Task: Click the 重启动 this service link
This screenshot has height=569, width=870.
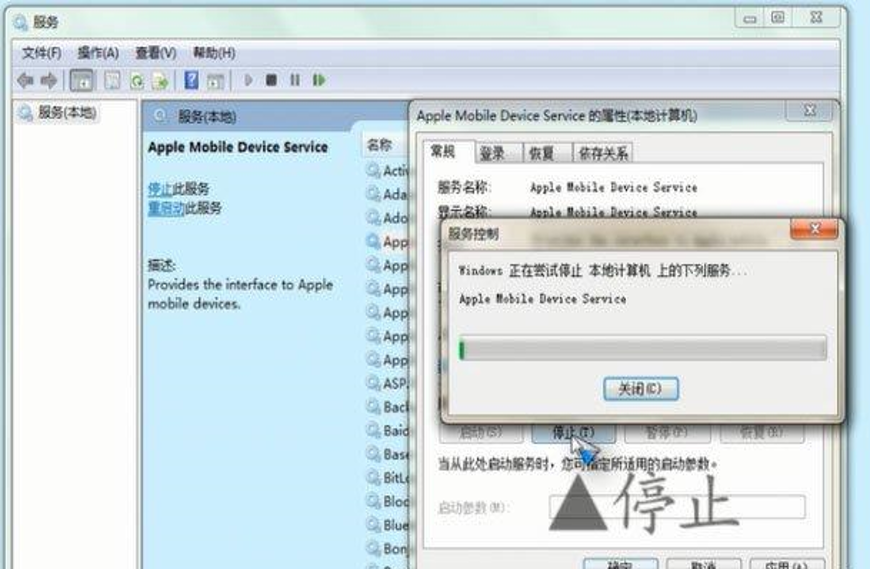Action: click(166, 208)
